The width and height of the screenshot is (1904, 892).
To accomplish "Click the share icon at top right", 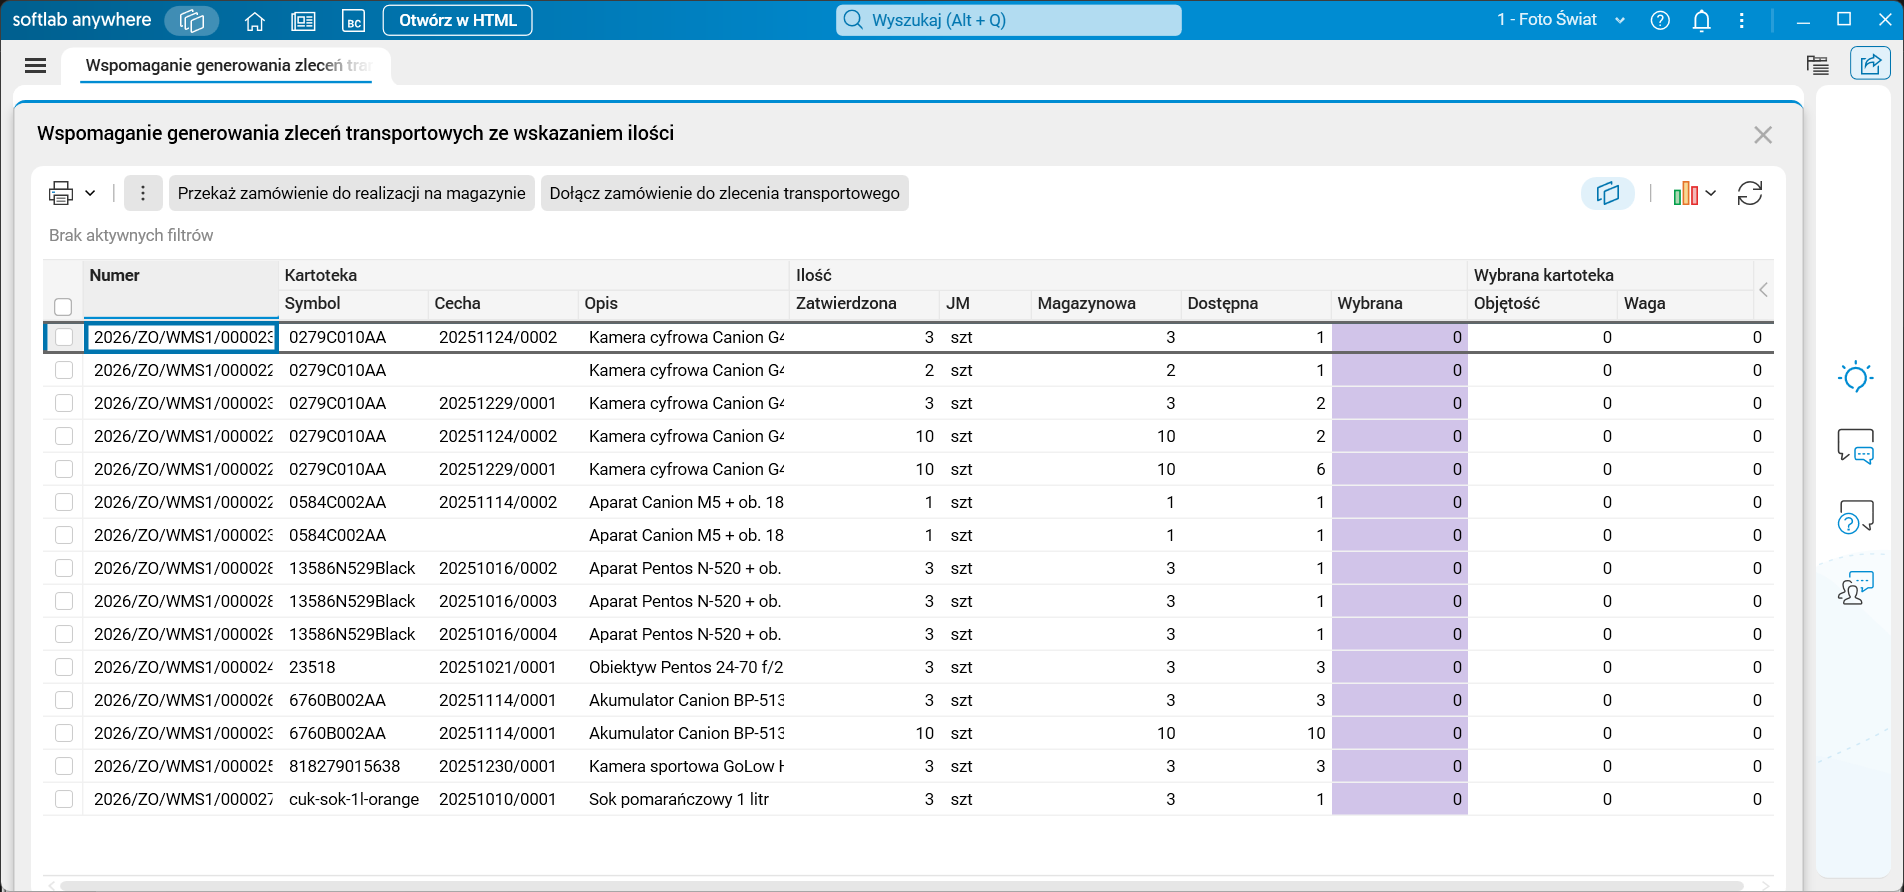I will [1869, 65].
